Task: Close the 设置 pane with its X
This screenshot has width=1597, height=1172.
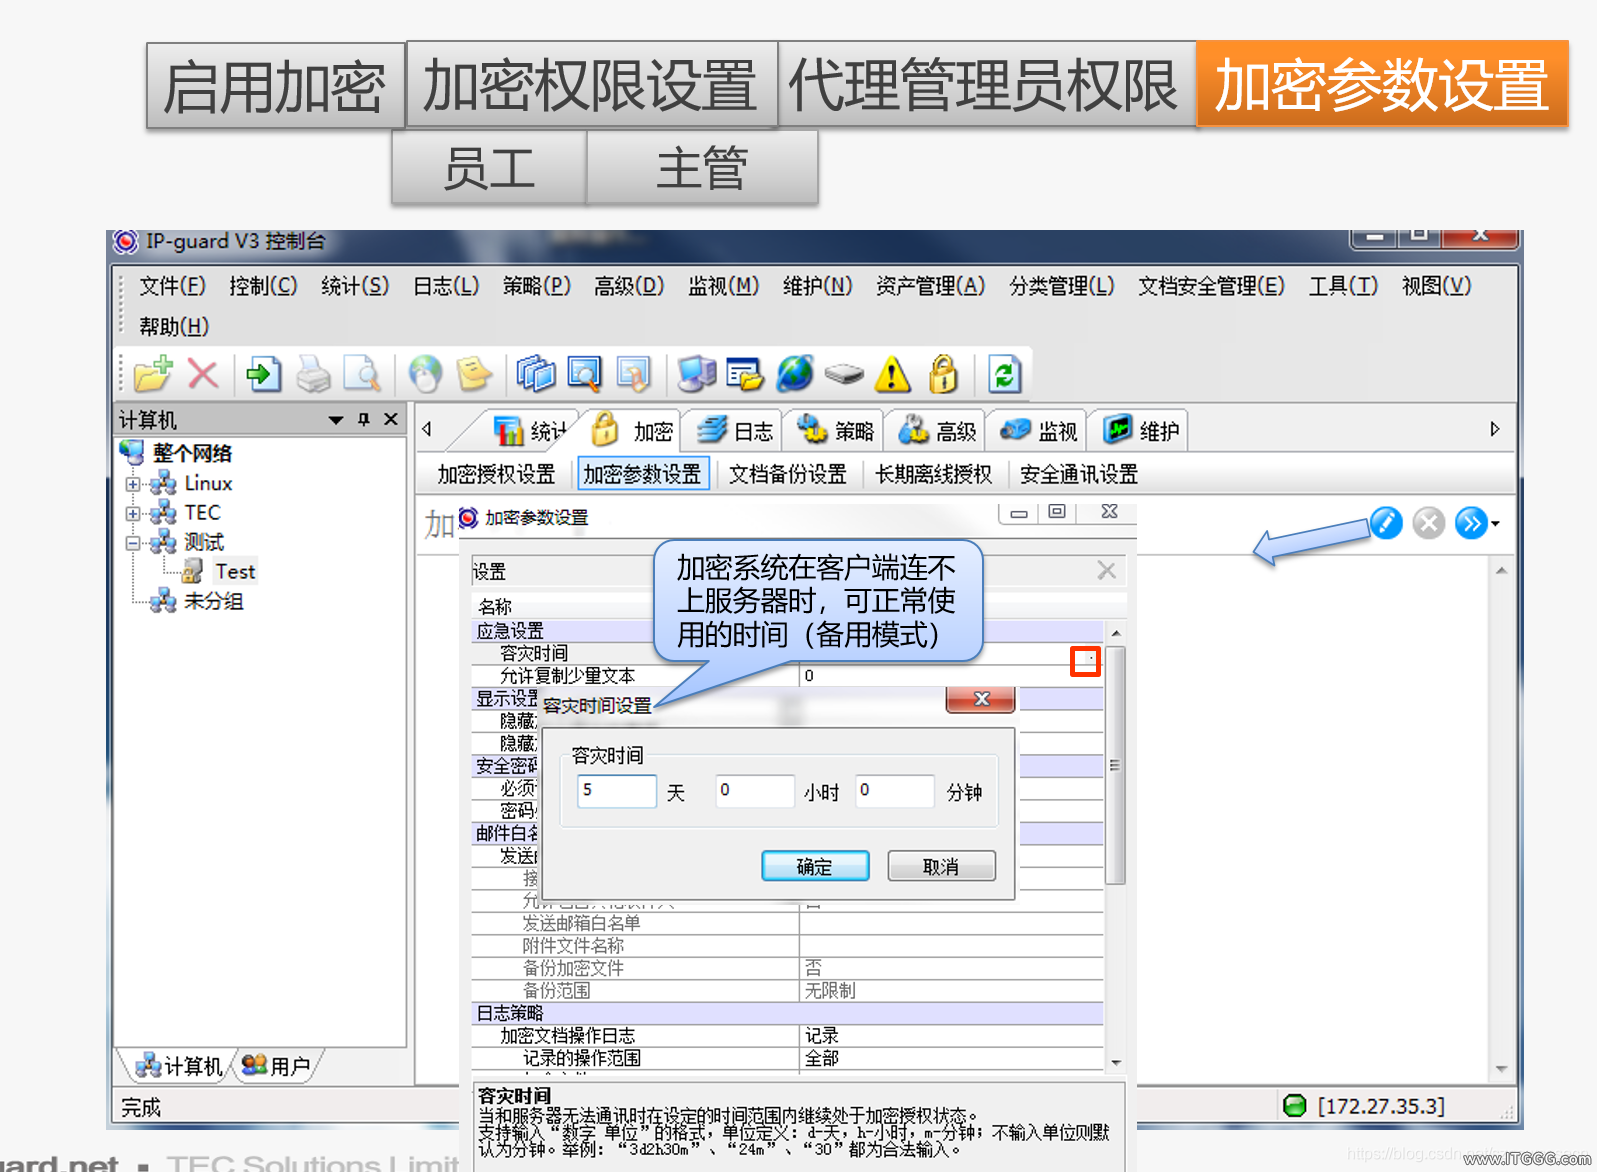Action: point(1106,570)
